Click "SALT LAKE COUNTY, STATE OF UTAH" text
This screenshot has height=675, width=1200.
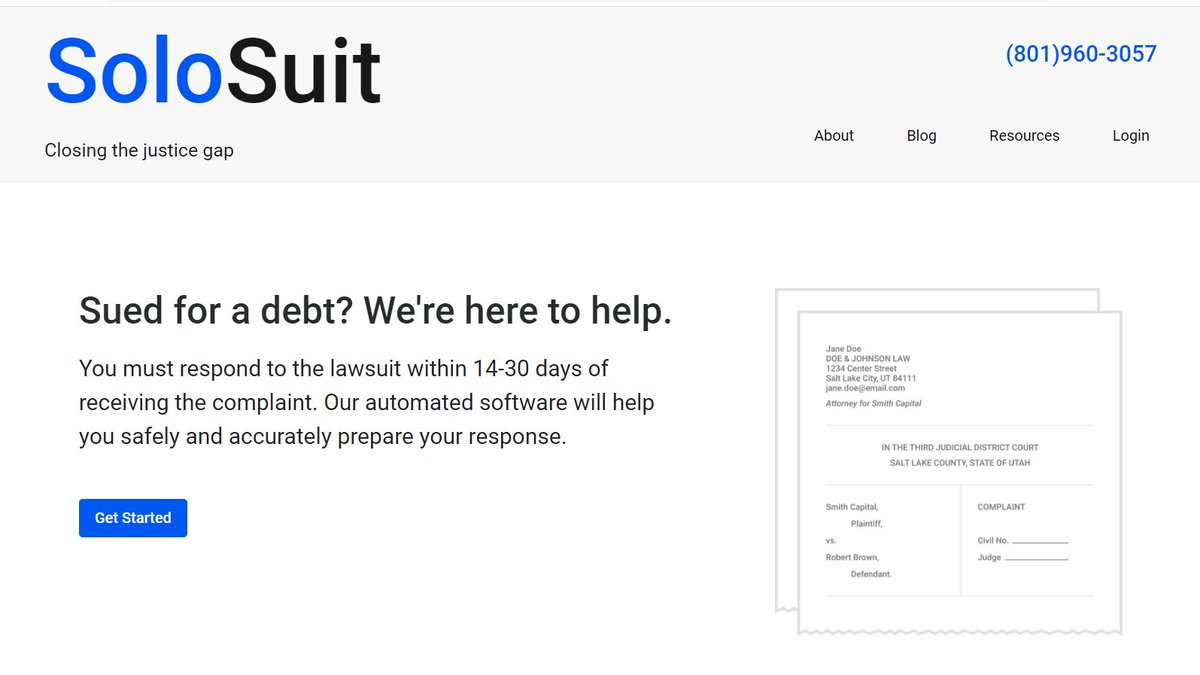tap(960, 463)
